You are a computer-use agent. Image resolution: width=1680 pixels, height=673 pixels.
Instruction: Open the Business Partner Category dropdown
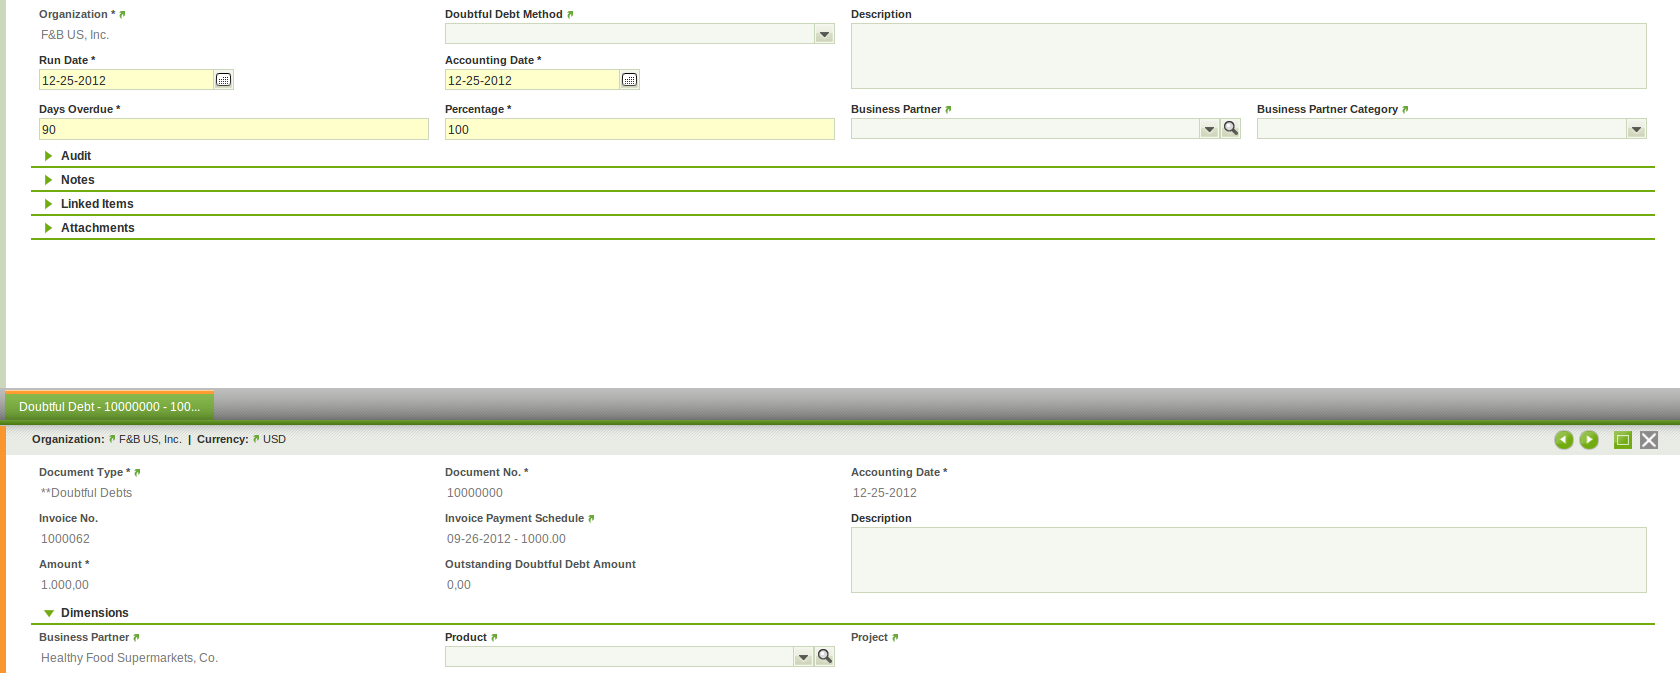coord(1636,129)
